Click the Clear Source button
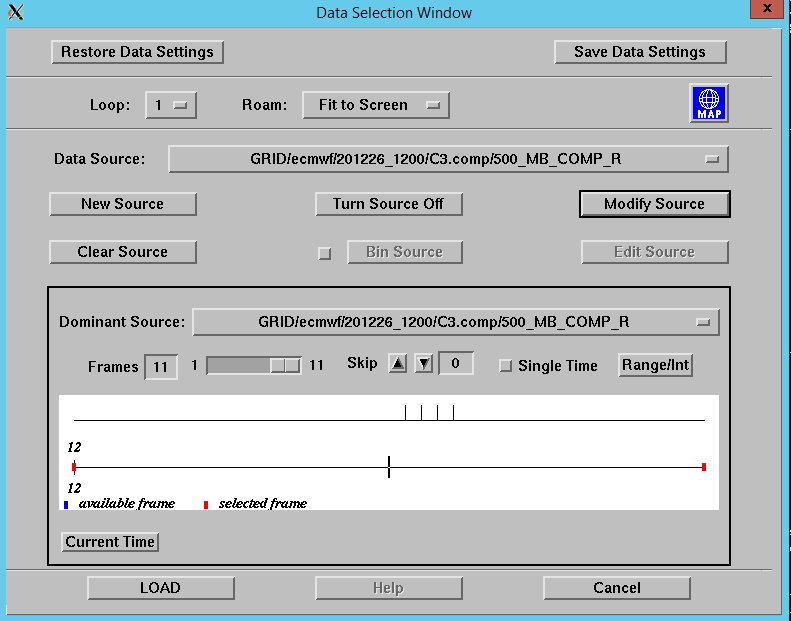791x621 pixels. coord(123,252)
